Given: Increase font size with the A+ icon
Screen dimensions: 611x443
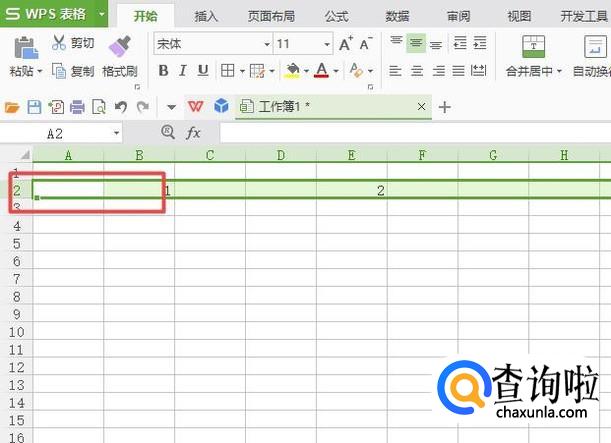Looking at the screenshot, I should pos(345,44).
